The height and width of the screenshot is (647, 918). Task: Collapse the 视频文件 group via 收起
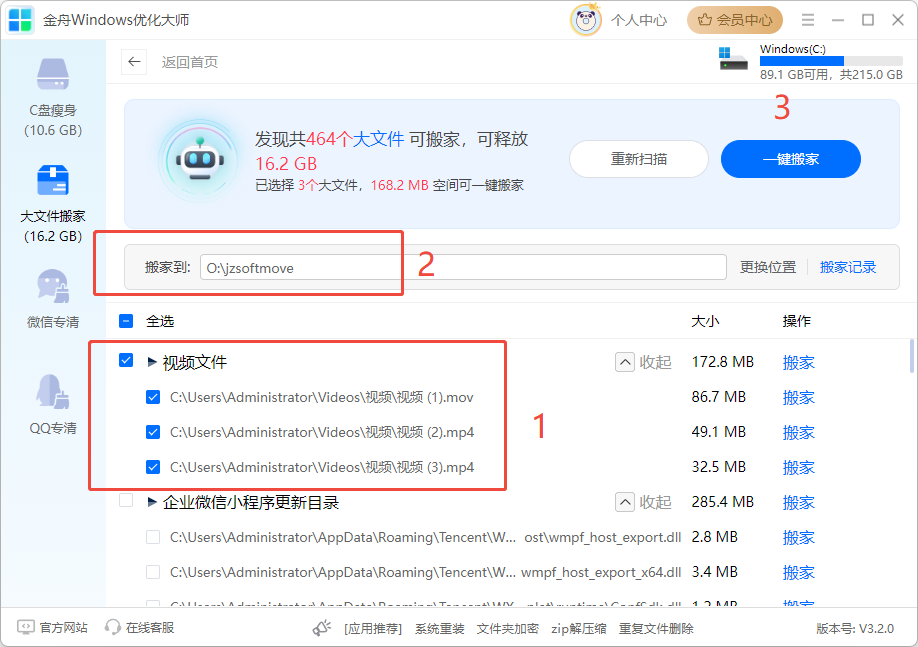(643, 362)
